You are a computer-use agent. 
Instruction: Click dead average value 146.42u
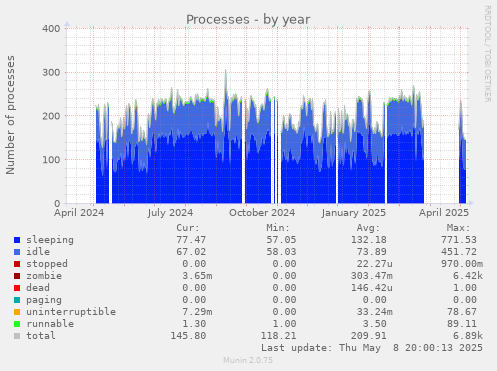(371, 288)
